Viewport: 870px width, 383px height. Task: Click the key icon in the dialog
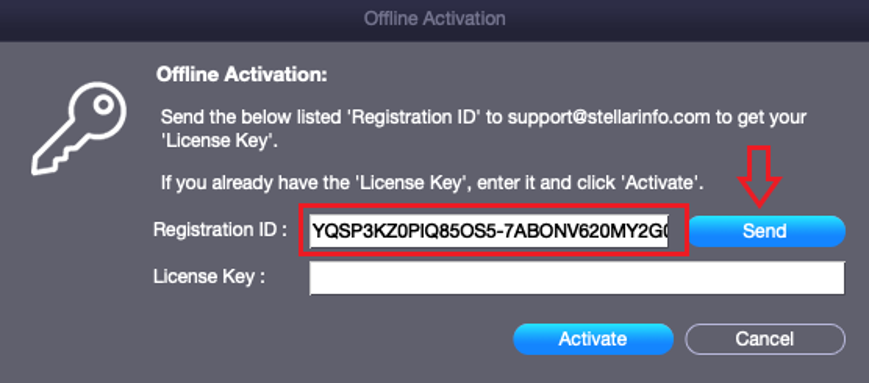pyautogui.click(x=78, y=129)
